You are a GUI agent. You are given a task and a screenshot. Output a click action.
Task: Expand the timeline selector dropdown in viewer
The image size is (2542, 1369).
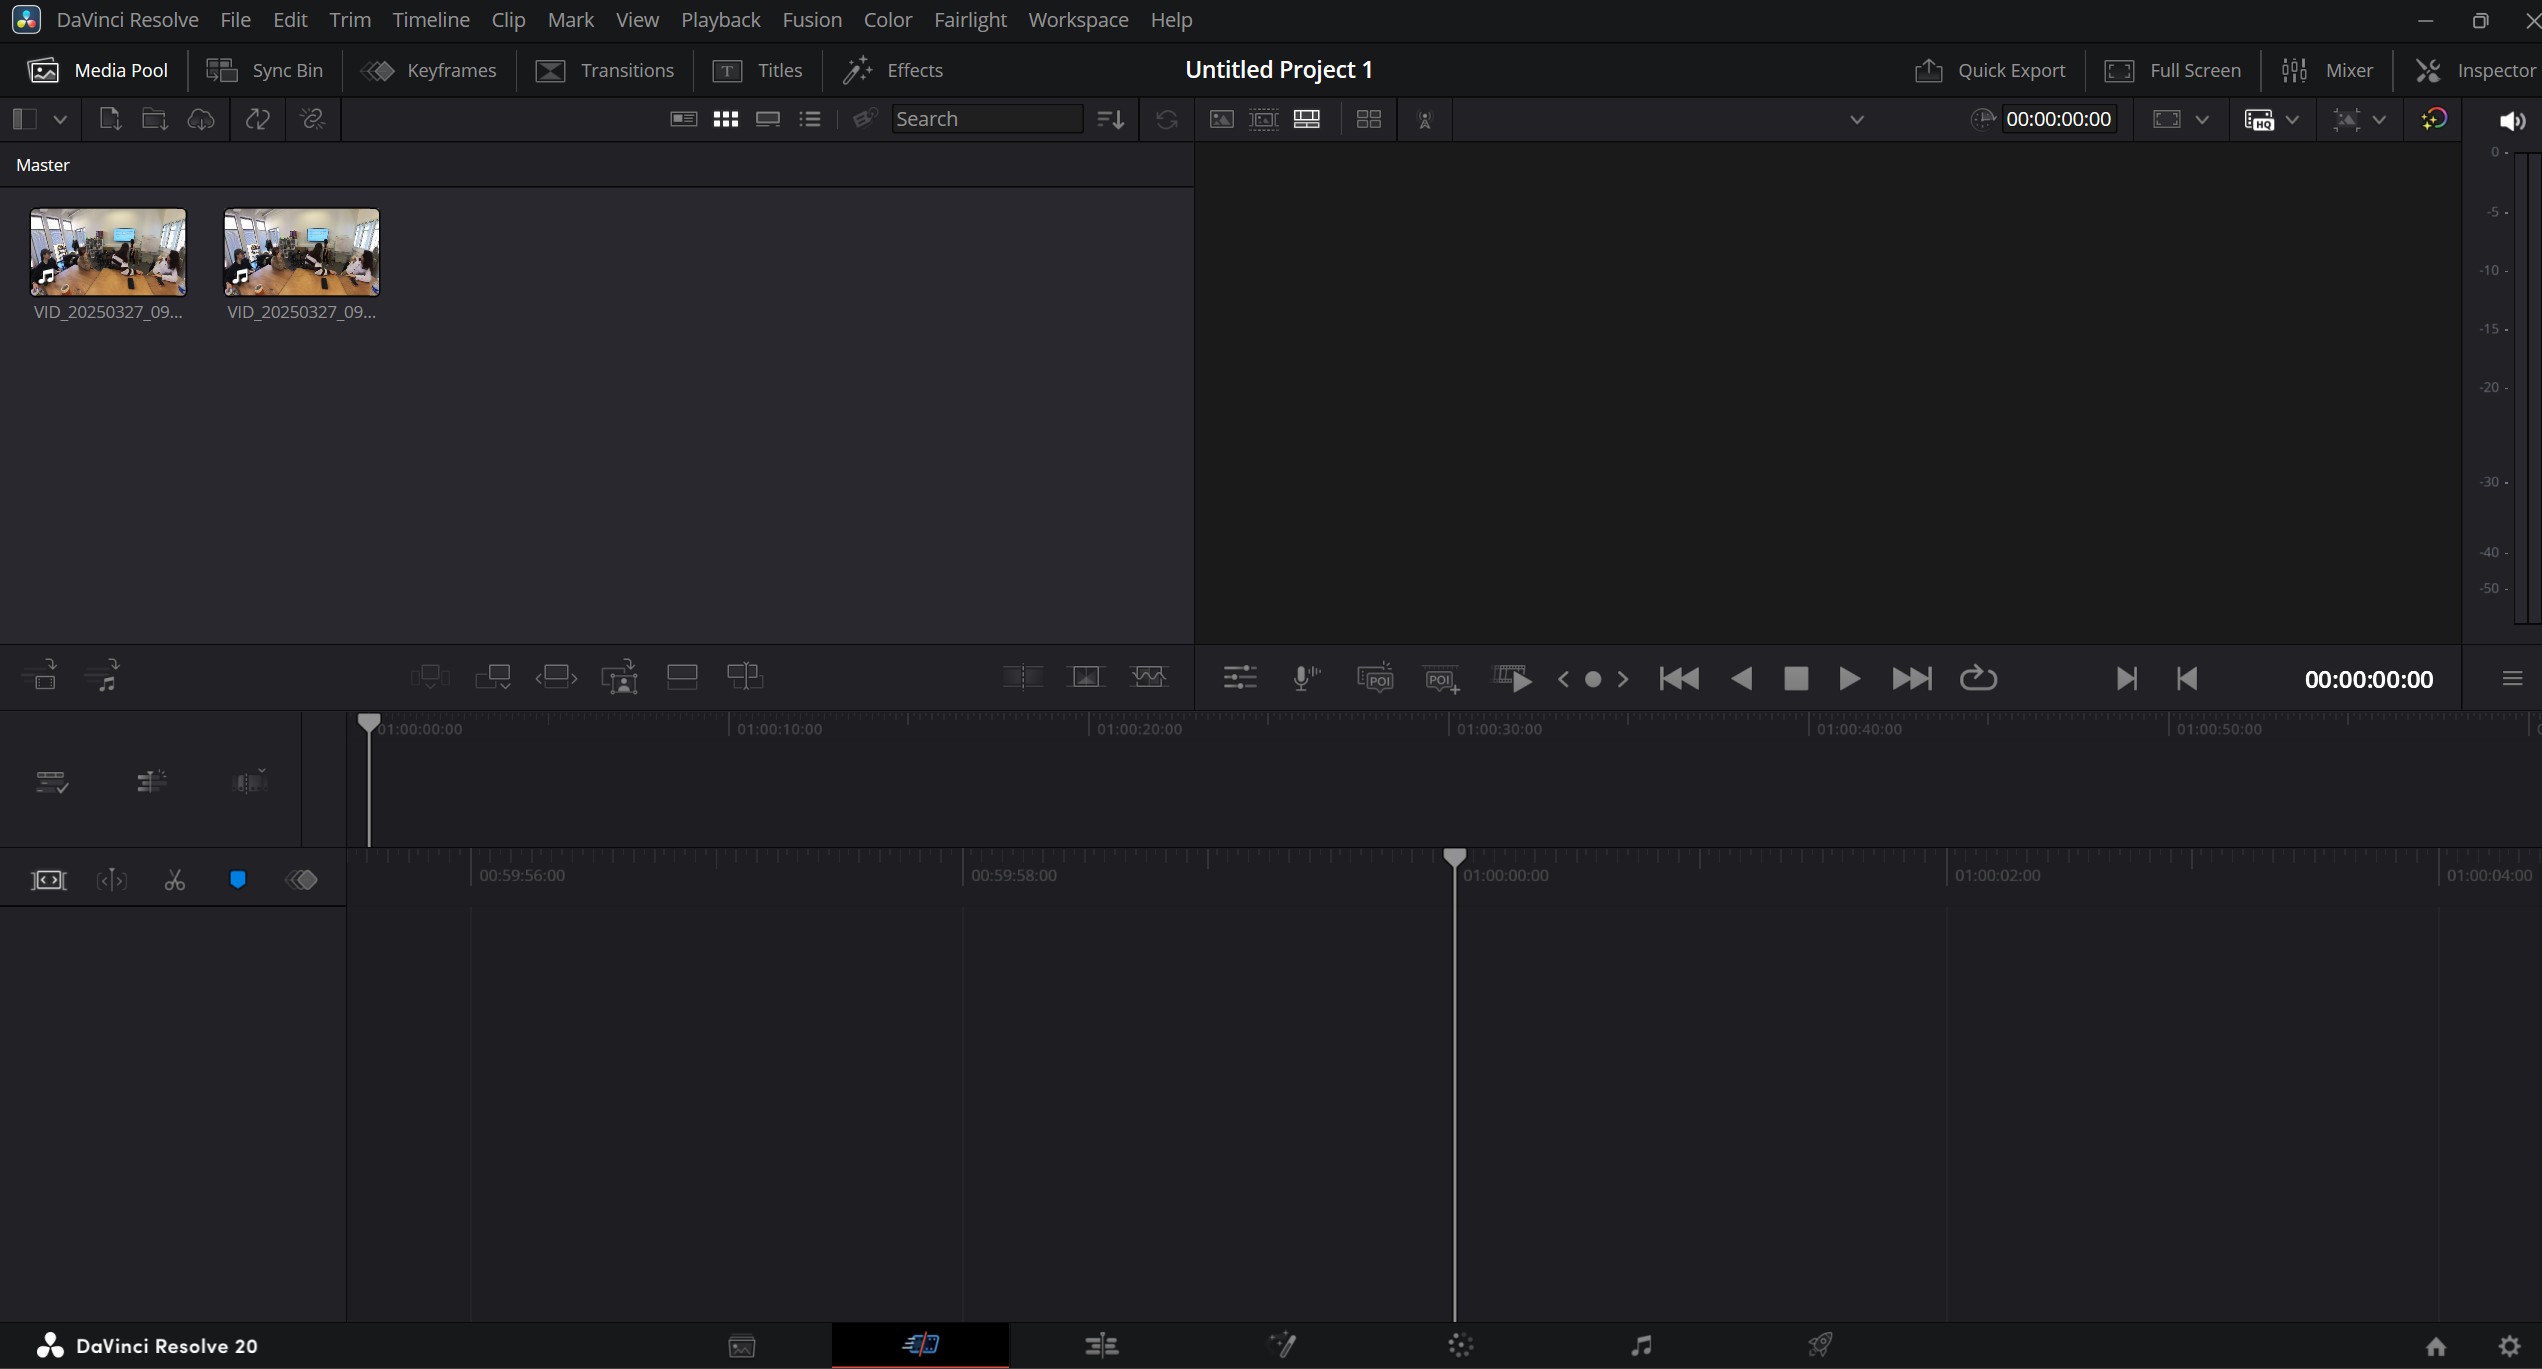(x=1856, y=119)
